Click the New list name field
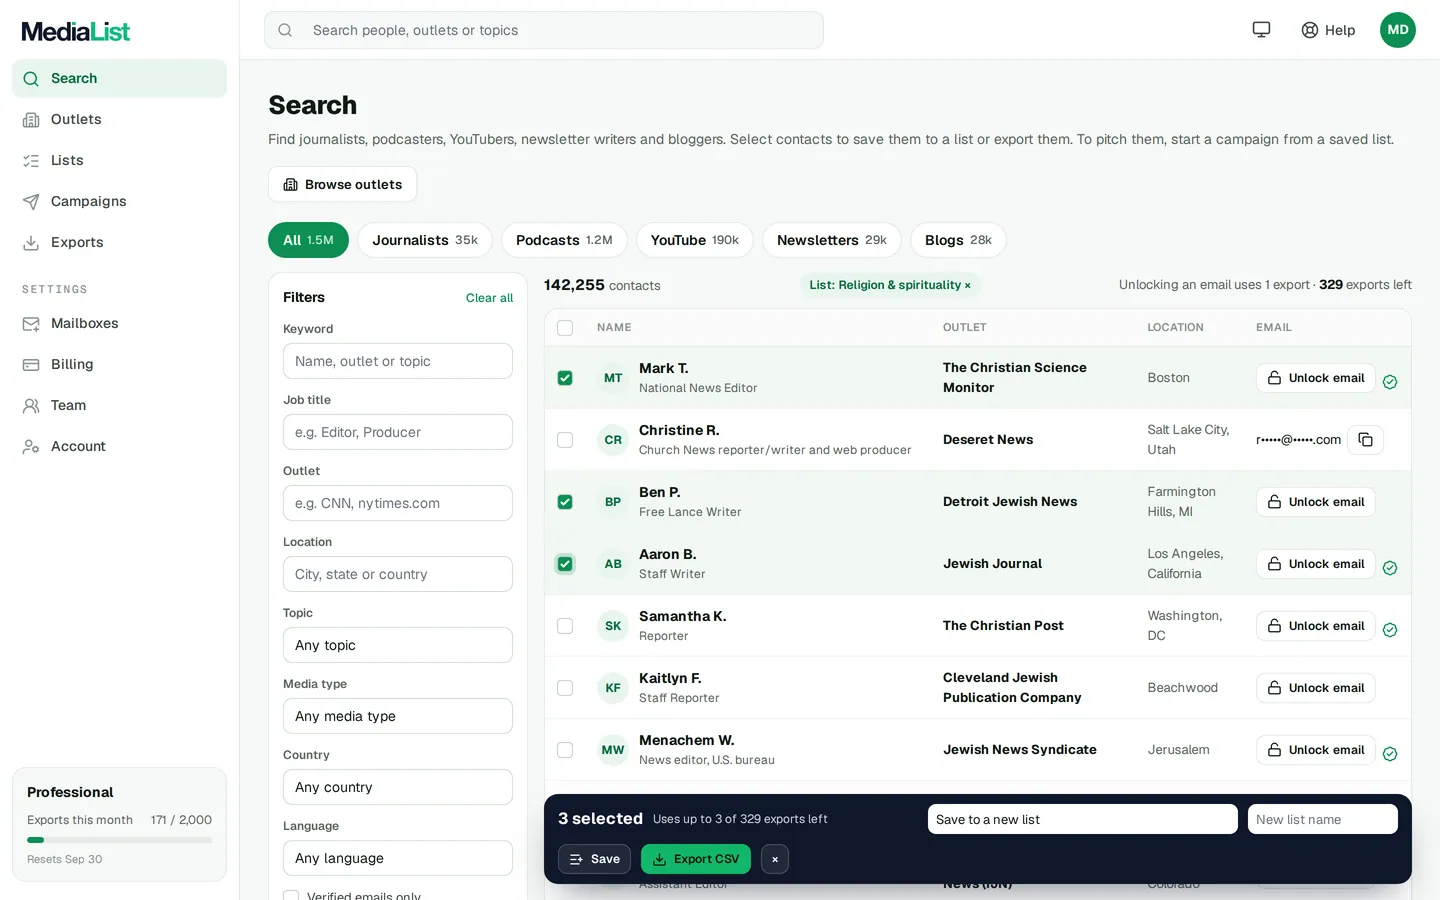The height and width of the screenshot is (900, 1440). tap(1323, 819)
